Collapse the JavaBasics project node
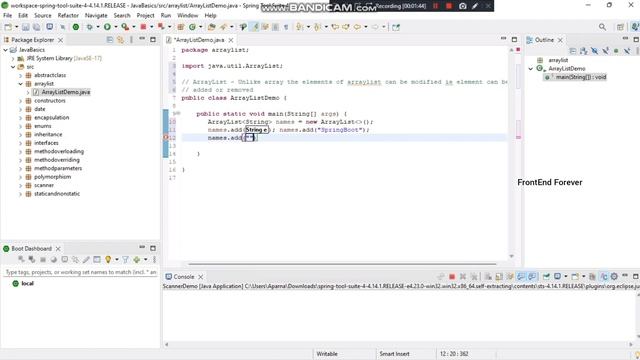The width and height of the screenshot is (640, 360). coord(5,50)
